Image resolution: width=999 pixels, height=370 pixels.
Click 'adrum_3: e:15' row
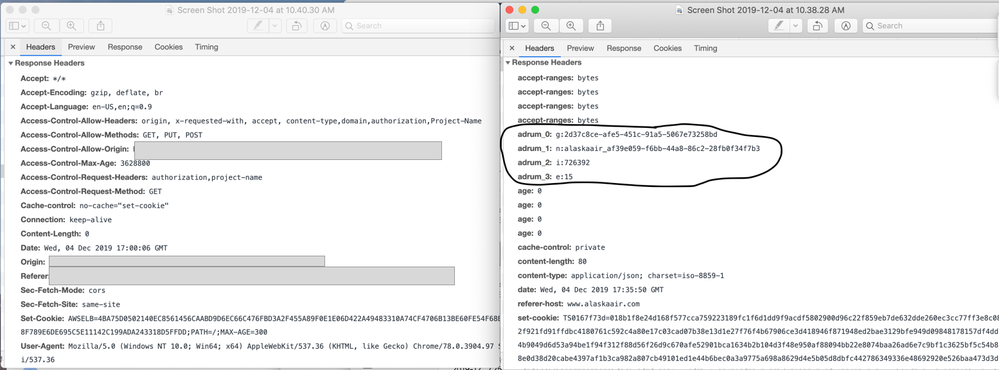(x=544, y=176)
